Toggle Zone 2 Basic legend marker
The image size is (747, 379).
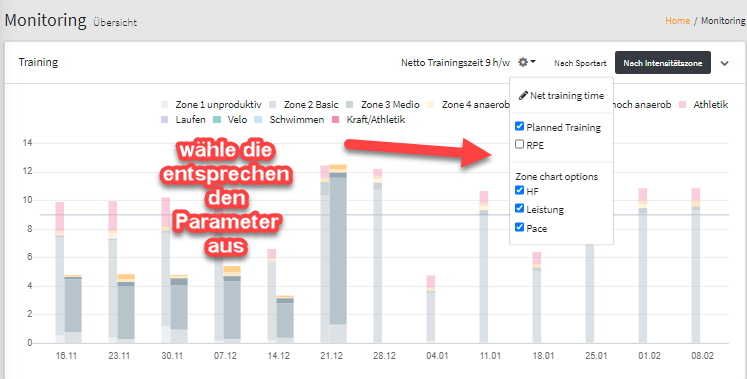[x=273, y=105]
